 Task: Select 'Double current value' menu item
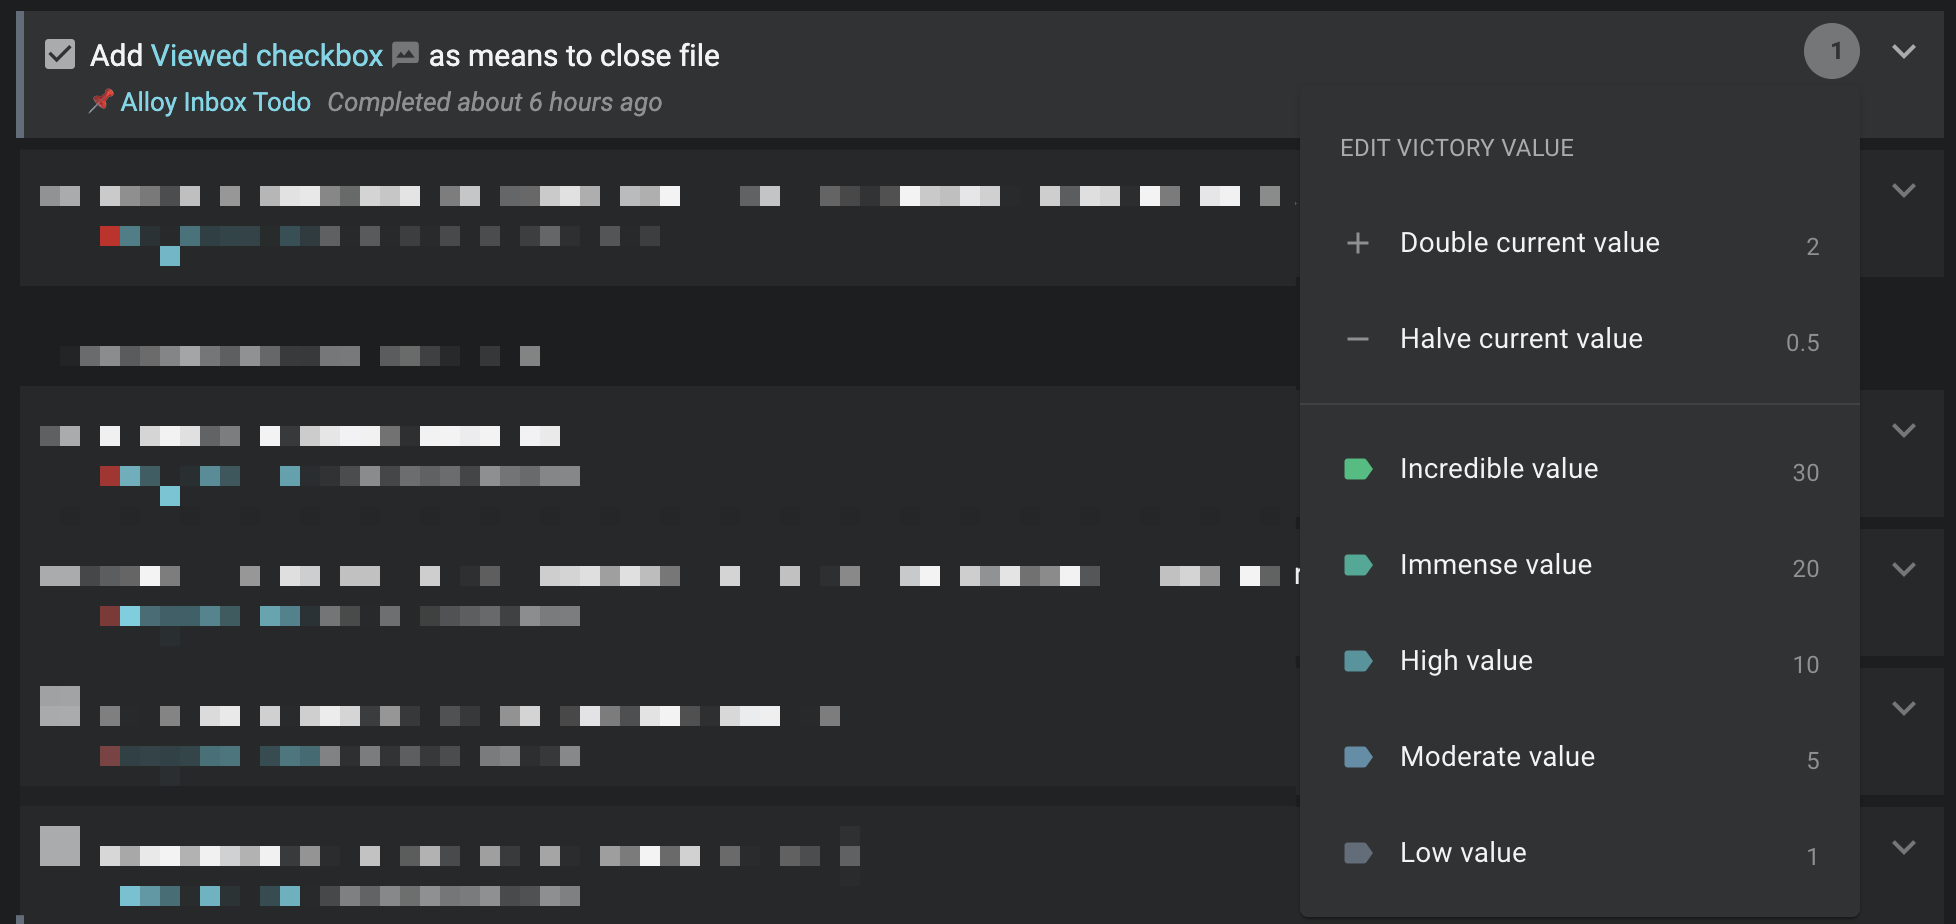click(x=1529, y=243)
